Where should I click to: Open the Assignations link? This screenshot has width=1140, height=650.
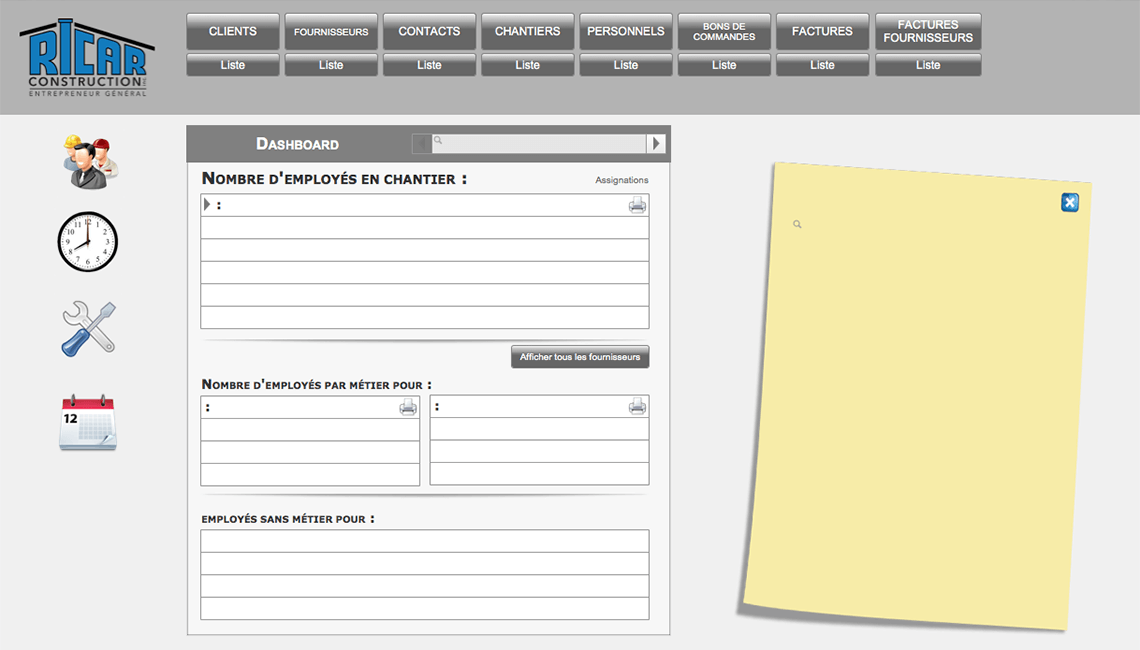(622, 180)
